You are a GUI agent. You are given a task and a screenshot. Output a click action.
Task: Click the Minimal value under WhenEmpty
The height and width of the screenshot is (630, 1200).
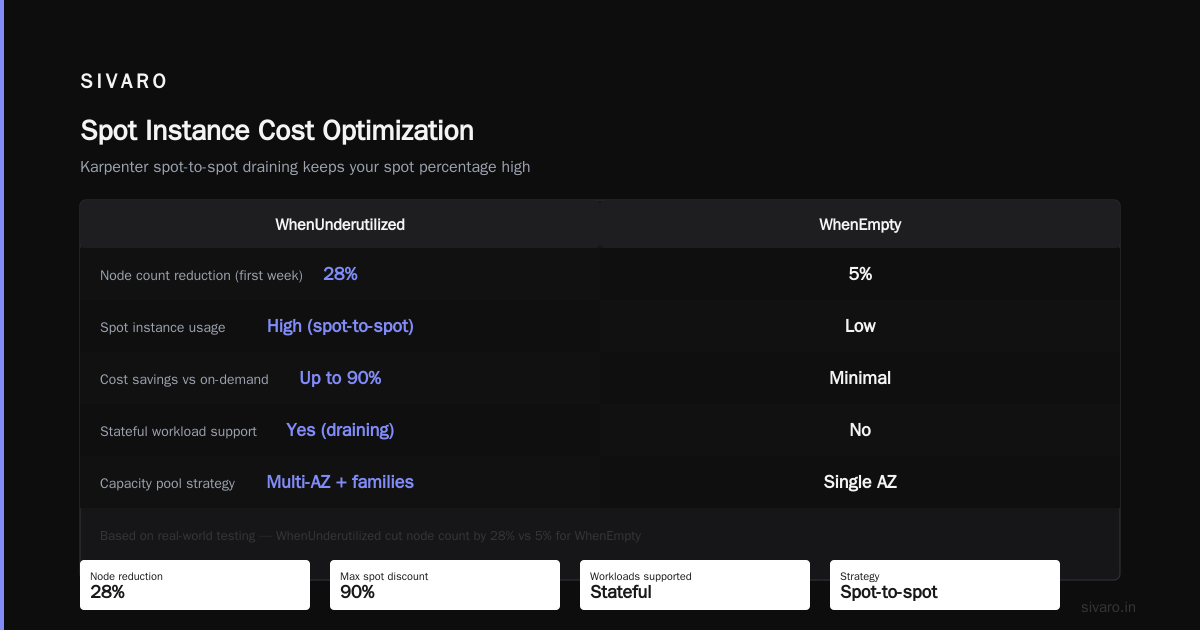[860, 378]
